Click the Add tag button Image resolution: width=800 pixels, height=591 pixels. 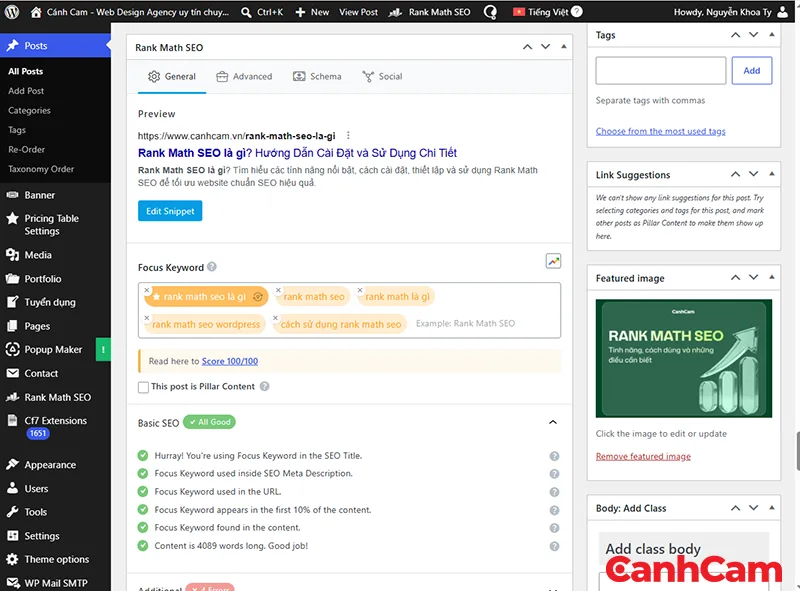tap(752, 70)
